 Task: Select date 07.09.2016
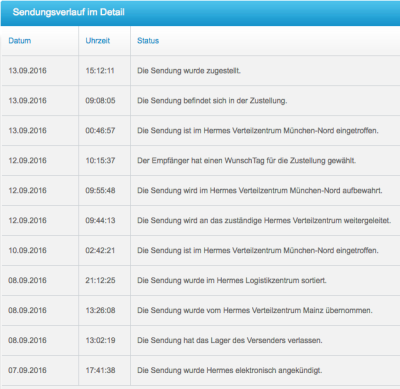(27, 371)
